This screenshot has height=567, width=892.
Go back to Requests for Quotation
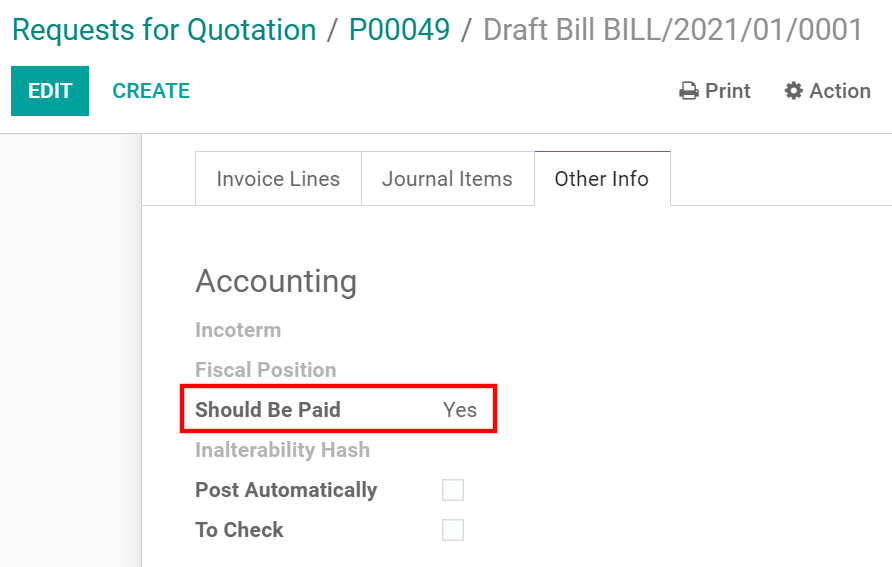(164, 30)
